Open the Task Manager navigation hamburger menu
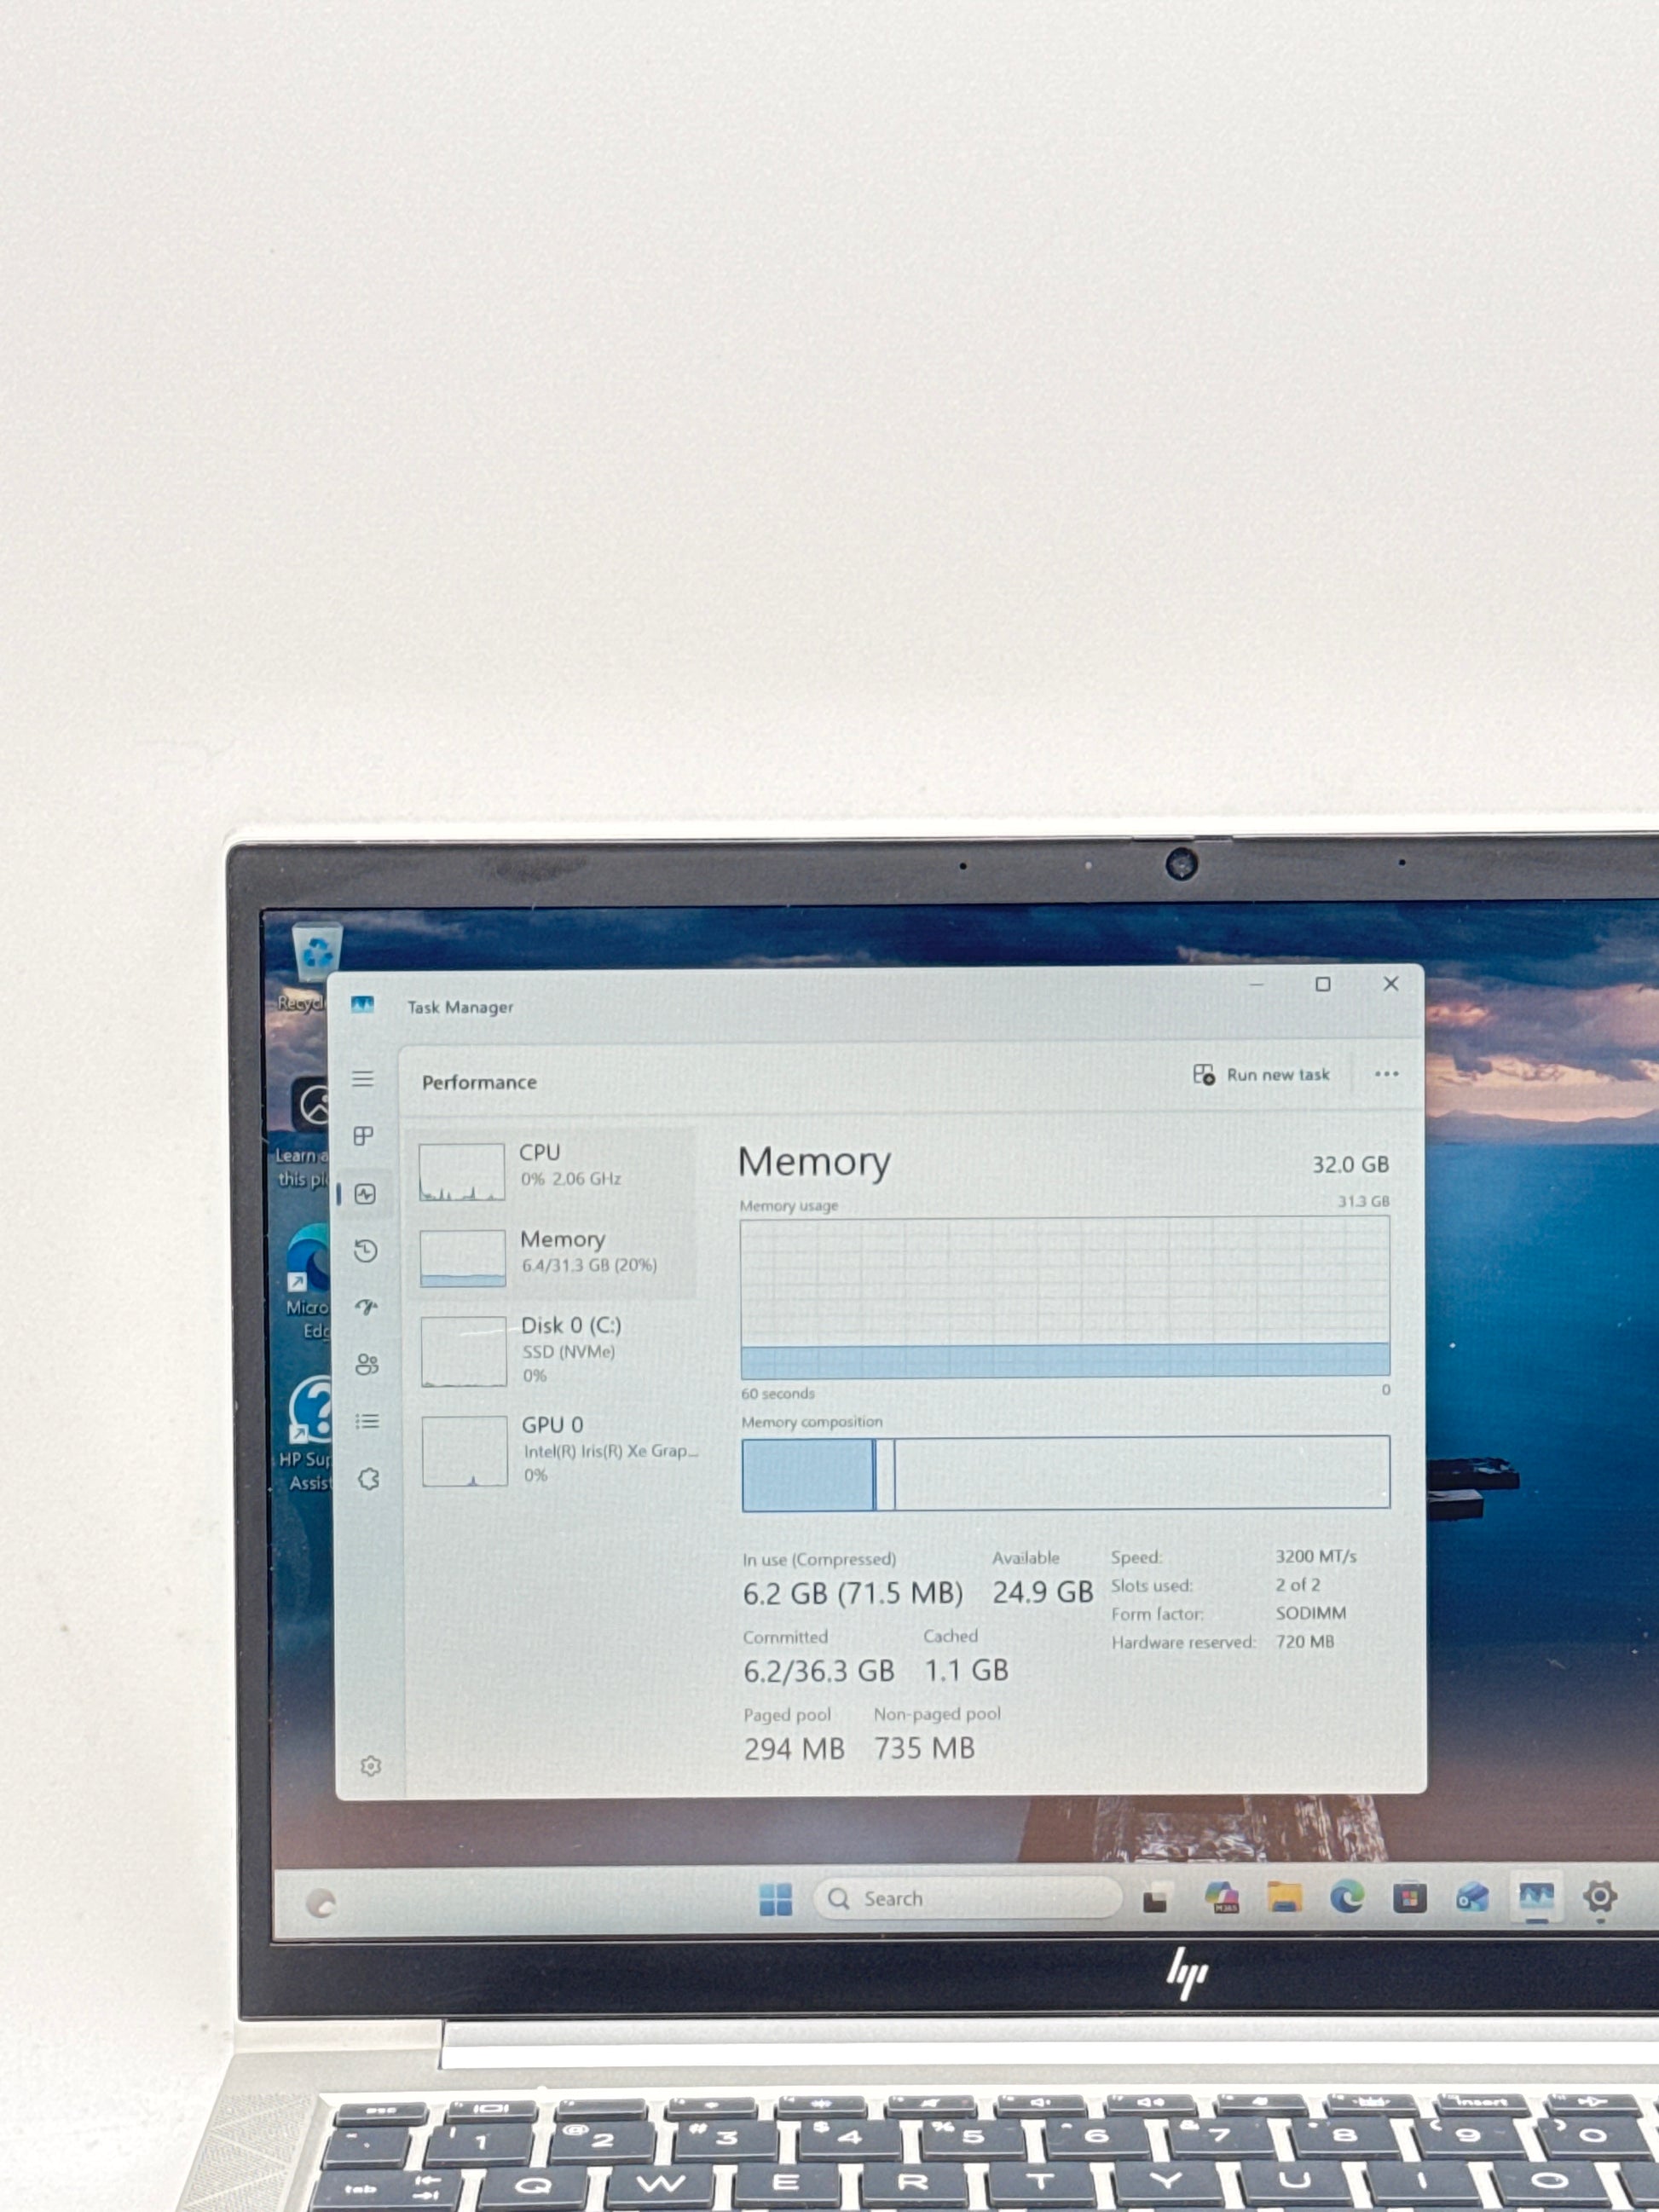This screenshot has height=2212, width=1659. [363, 1078]
